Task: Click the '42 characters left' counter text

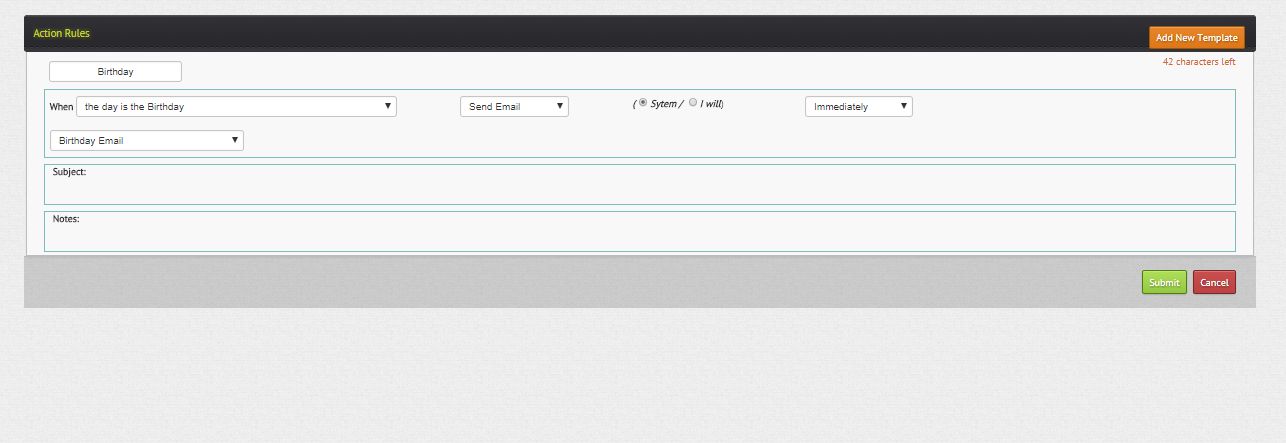Action: (x=1198, y=62)
